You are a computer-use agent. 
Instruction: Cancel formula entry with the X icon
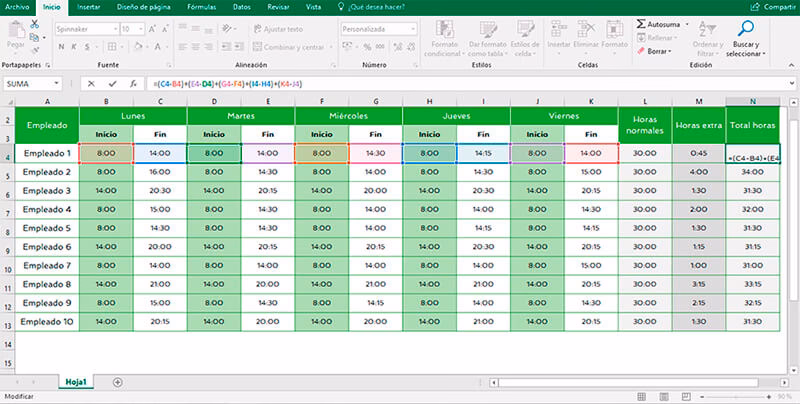(x=91, y=84)
